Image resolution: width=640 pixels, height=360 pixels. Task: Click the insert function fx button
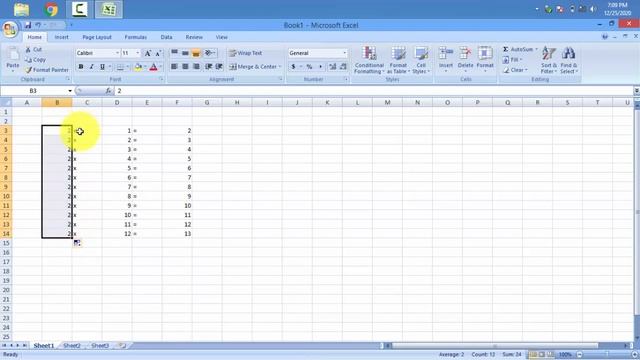108,91
